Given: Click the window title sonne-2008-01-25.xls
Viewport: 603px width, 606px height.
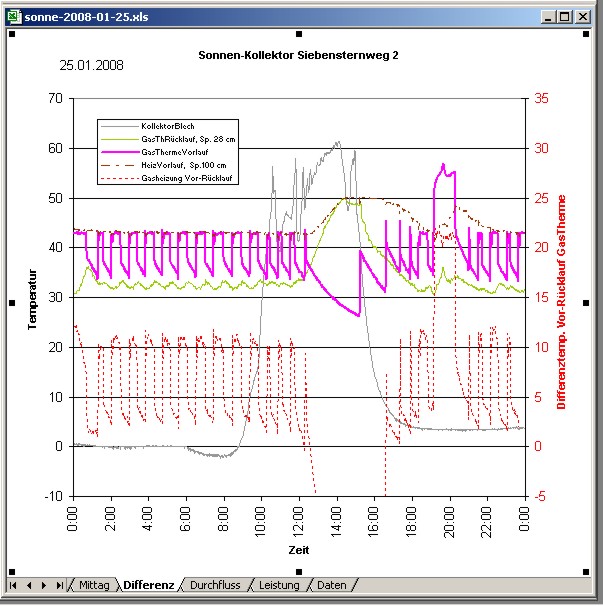Looking at the screenshot, I should point(86,17).
